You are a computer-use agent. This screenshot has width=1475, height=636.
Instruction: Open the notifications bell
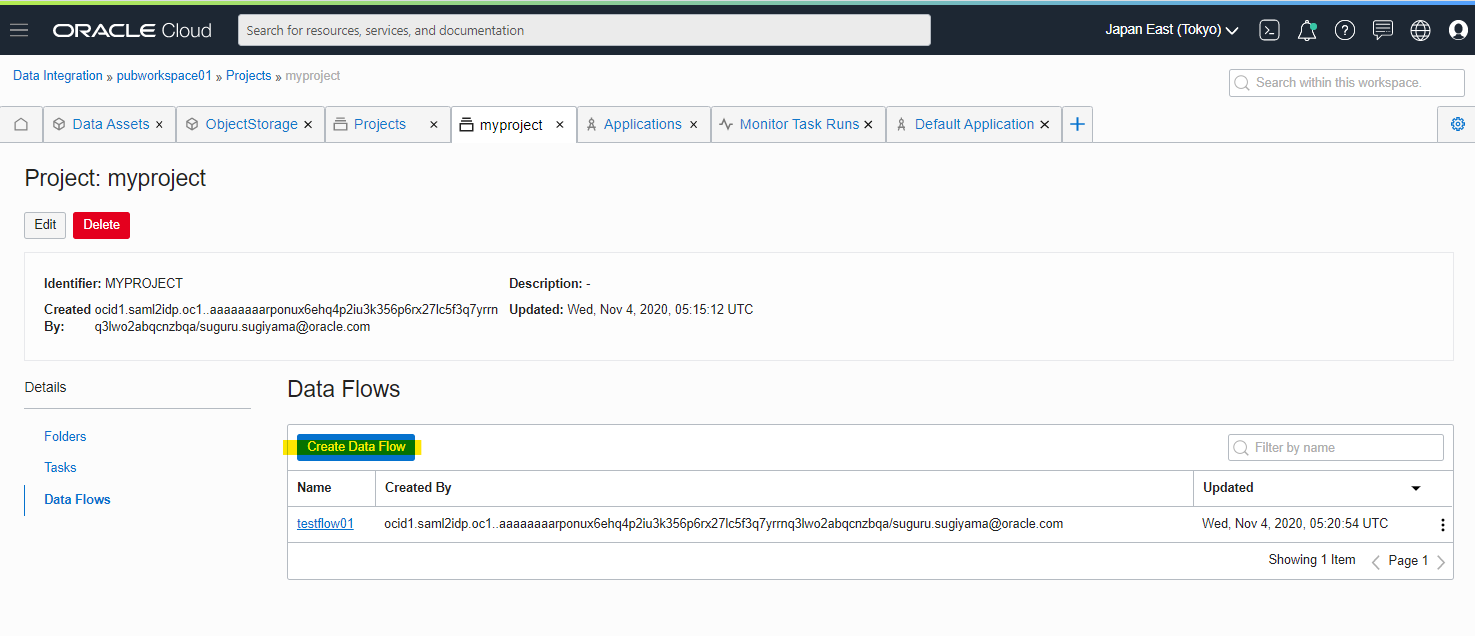pos(1307,30)
